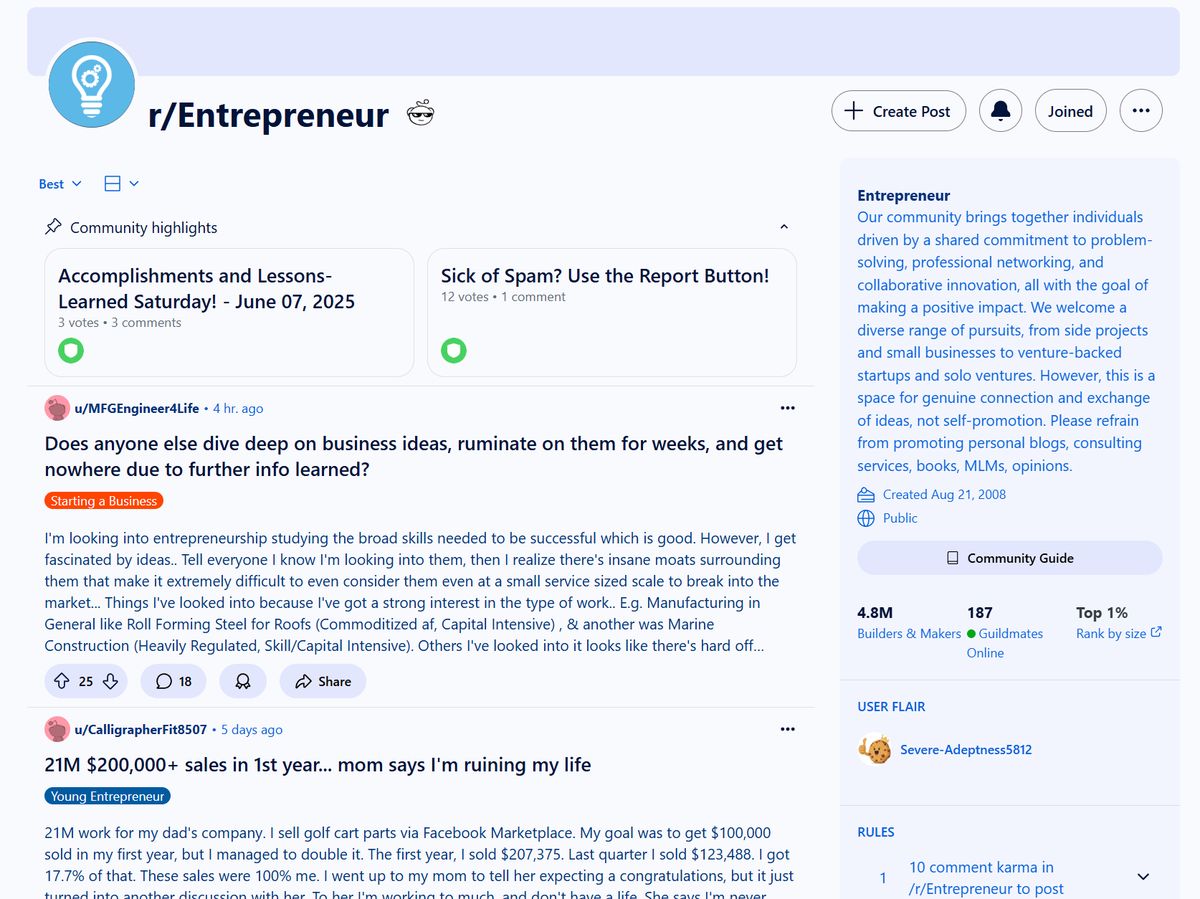Toggle the Joined membership button
This screenshot has width=1200, height=899.
pyautogui.click(x=1070, y=111)
